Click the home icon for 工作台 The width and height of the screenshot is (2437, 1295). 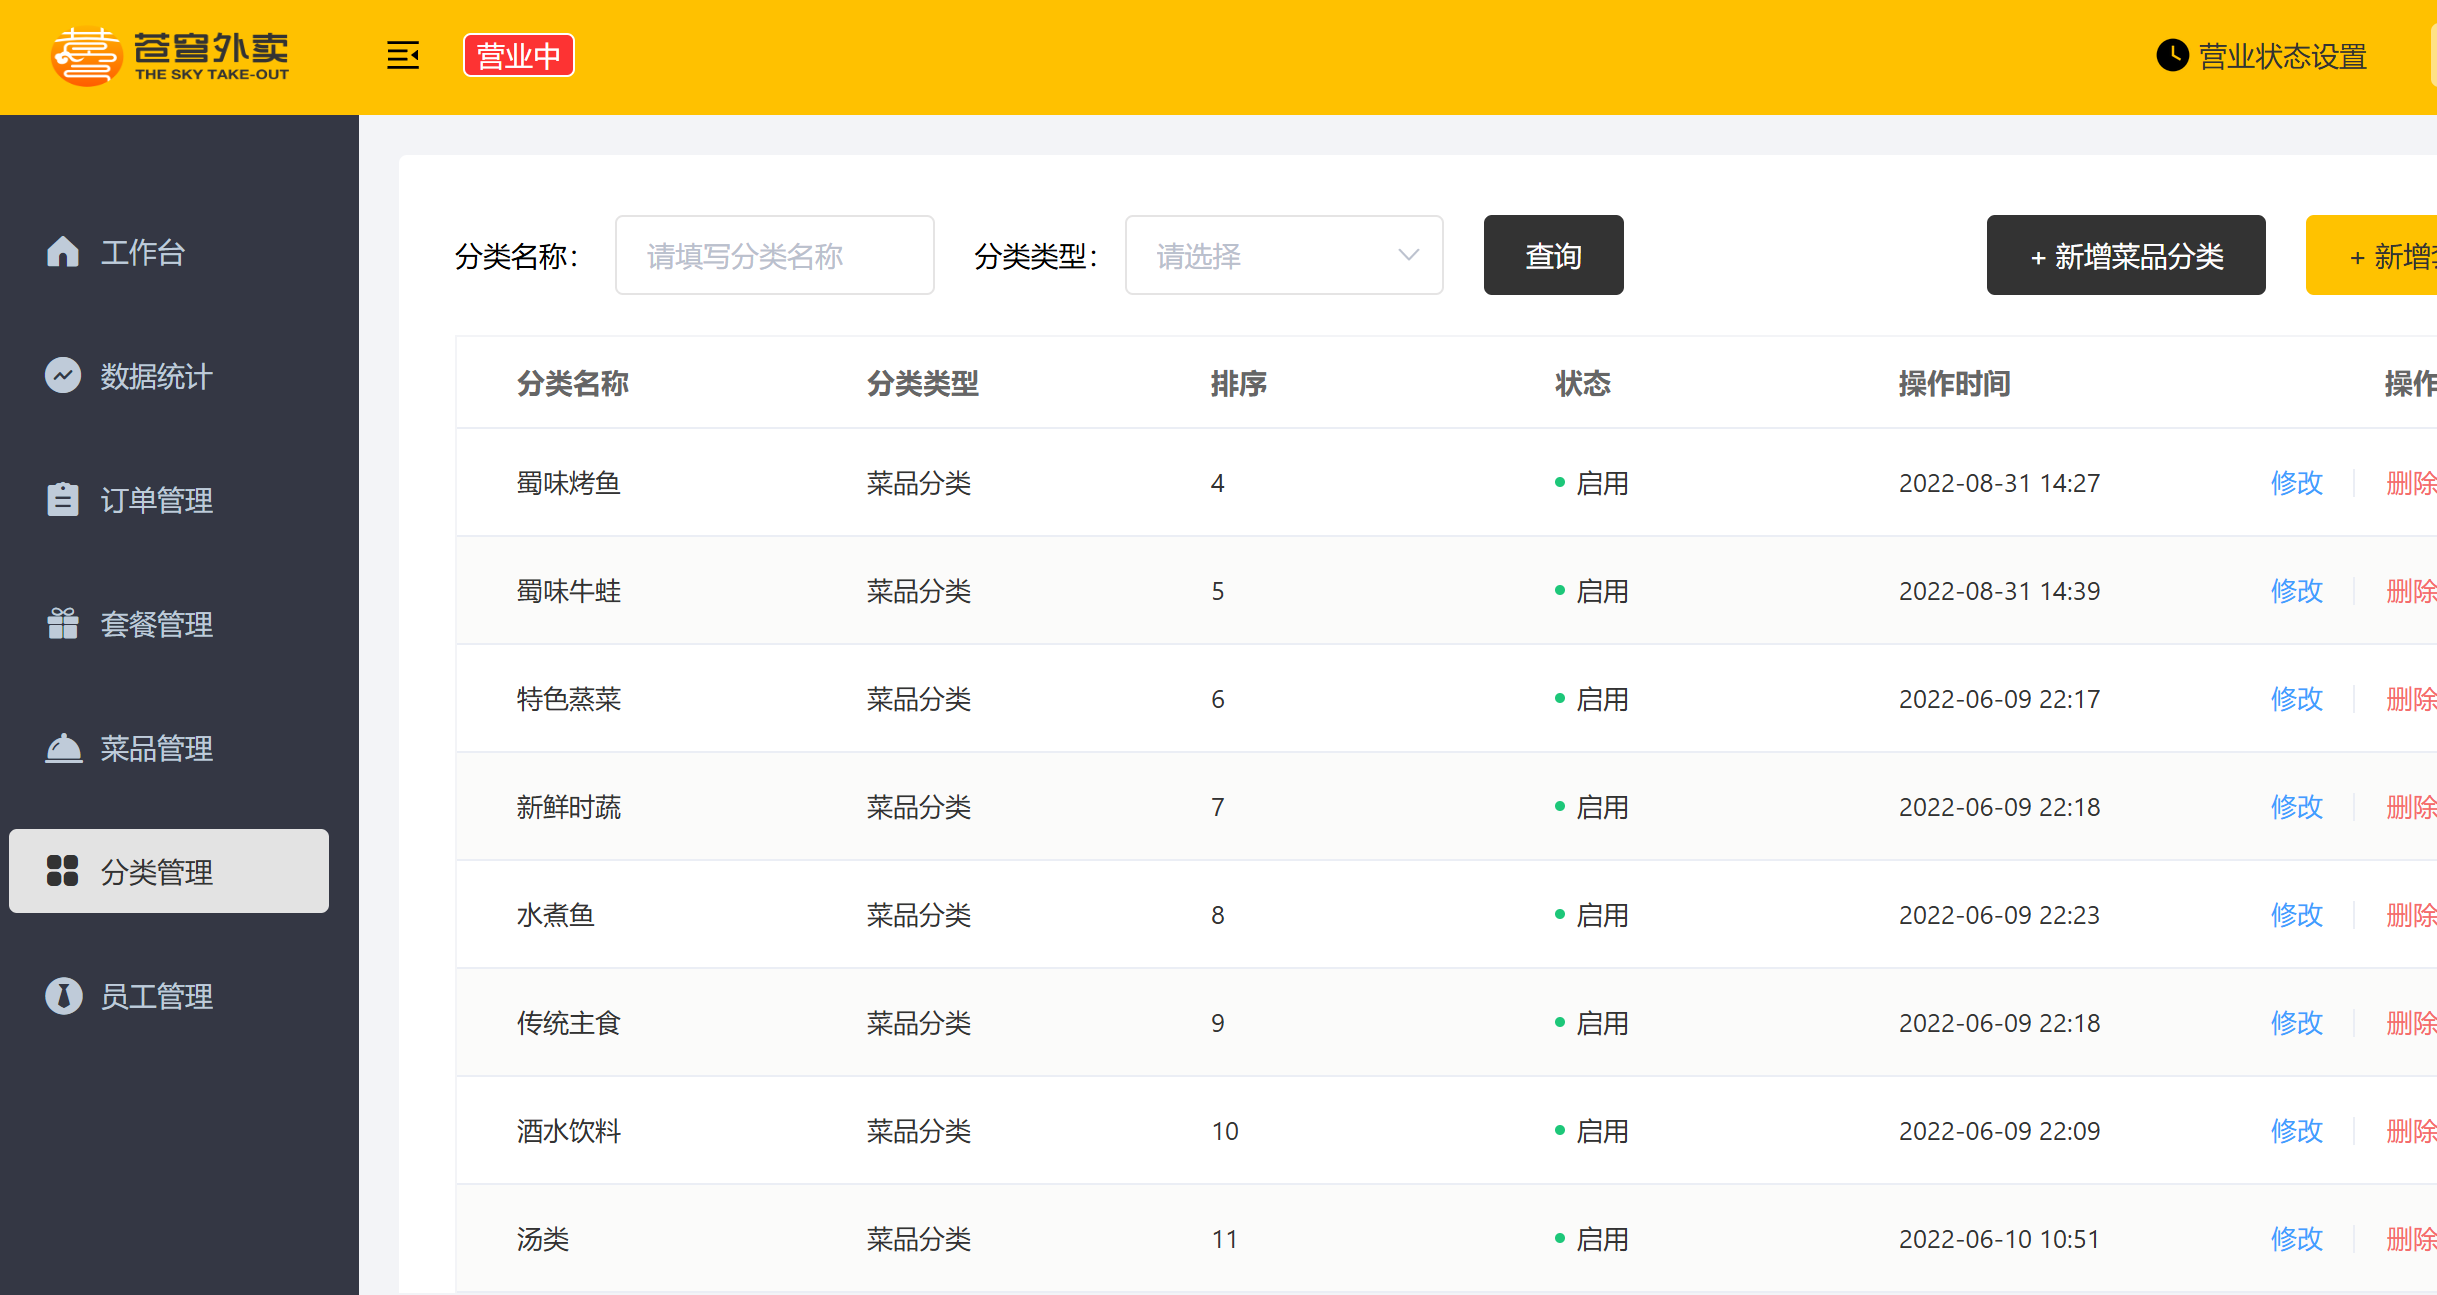point(63,252)
